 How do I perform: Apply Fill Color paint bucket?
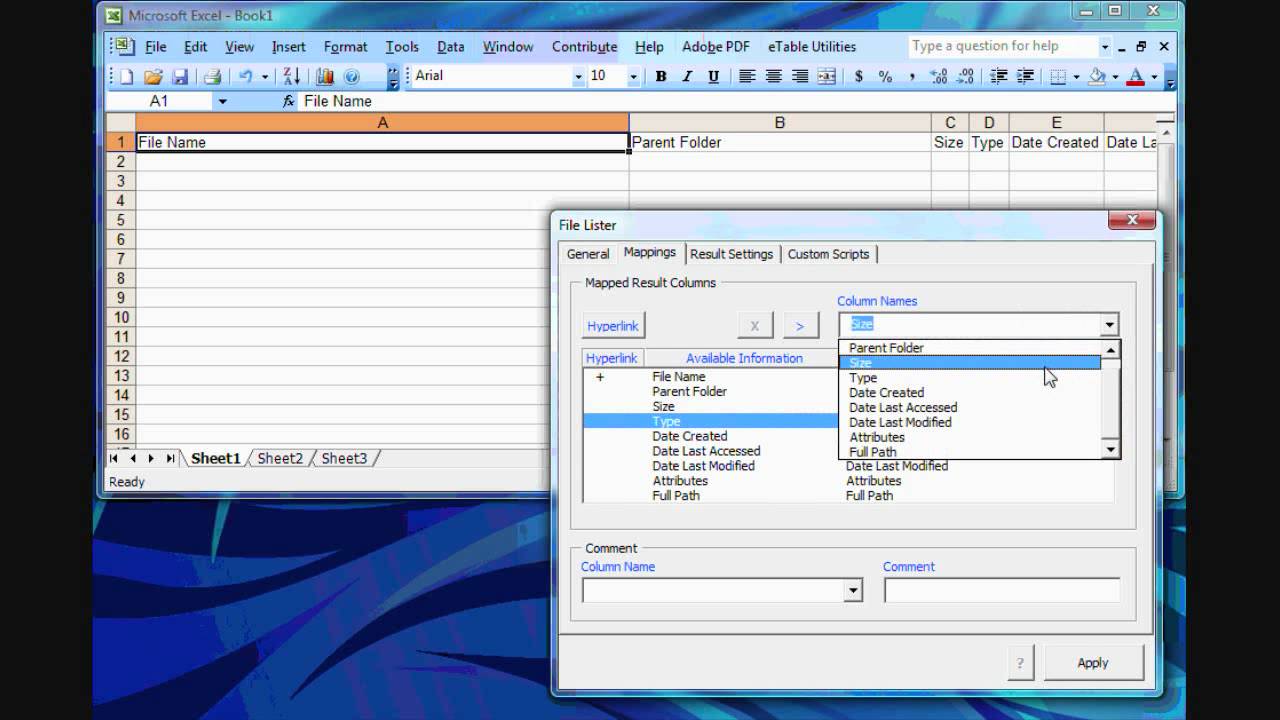click(x=1097, y=76)
